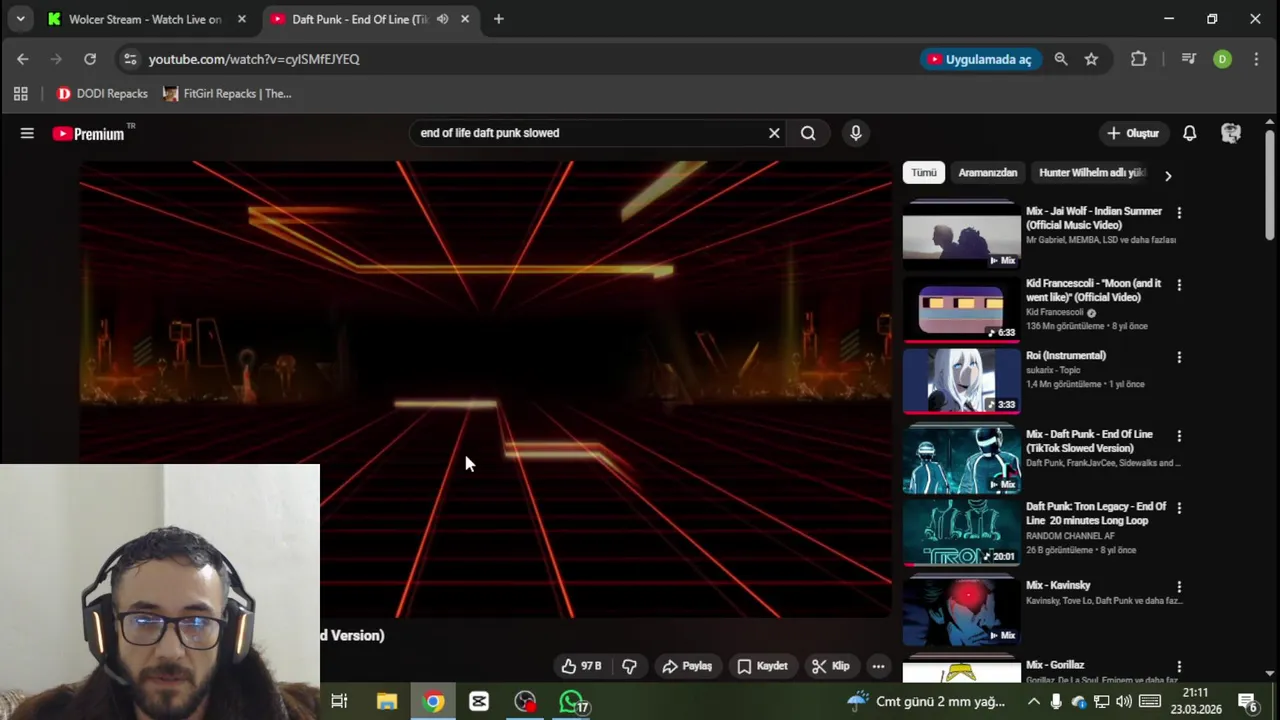Select the Tümü filter chip
This screenshot has width=1280, height=720.
924,173
